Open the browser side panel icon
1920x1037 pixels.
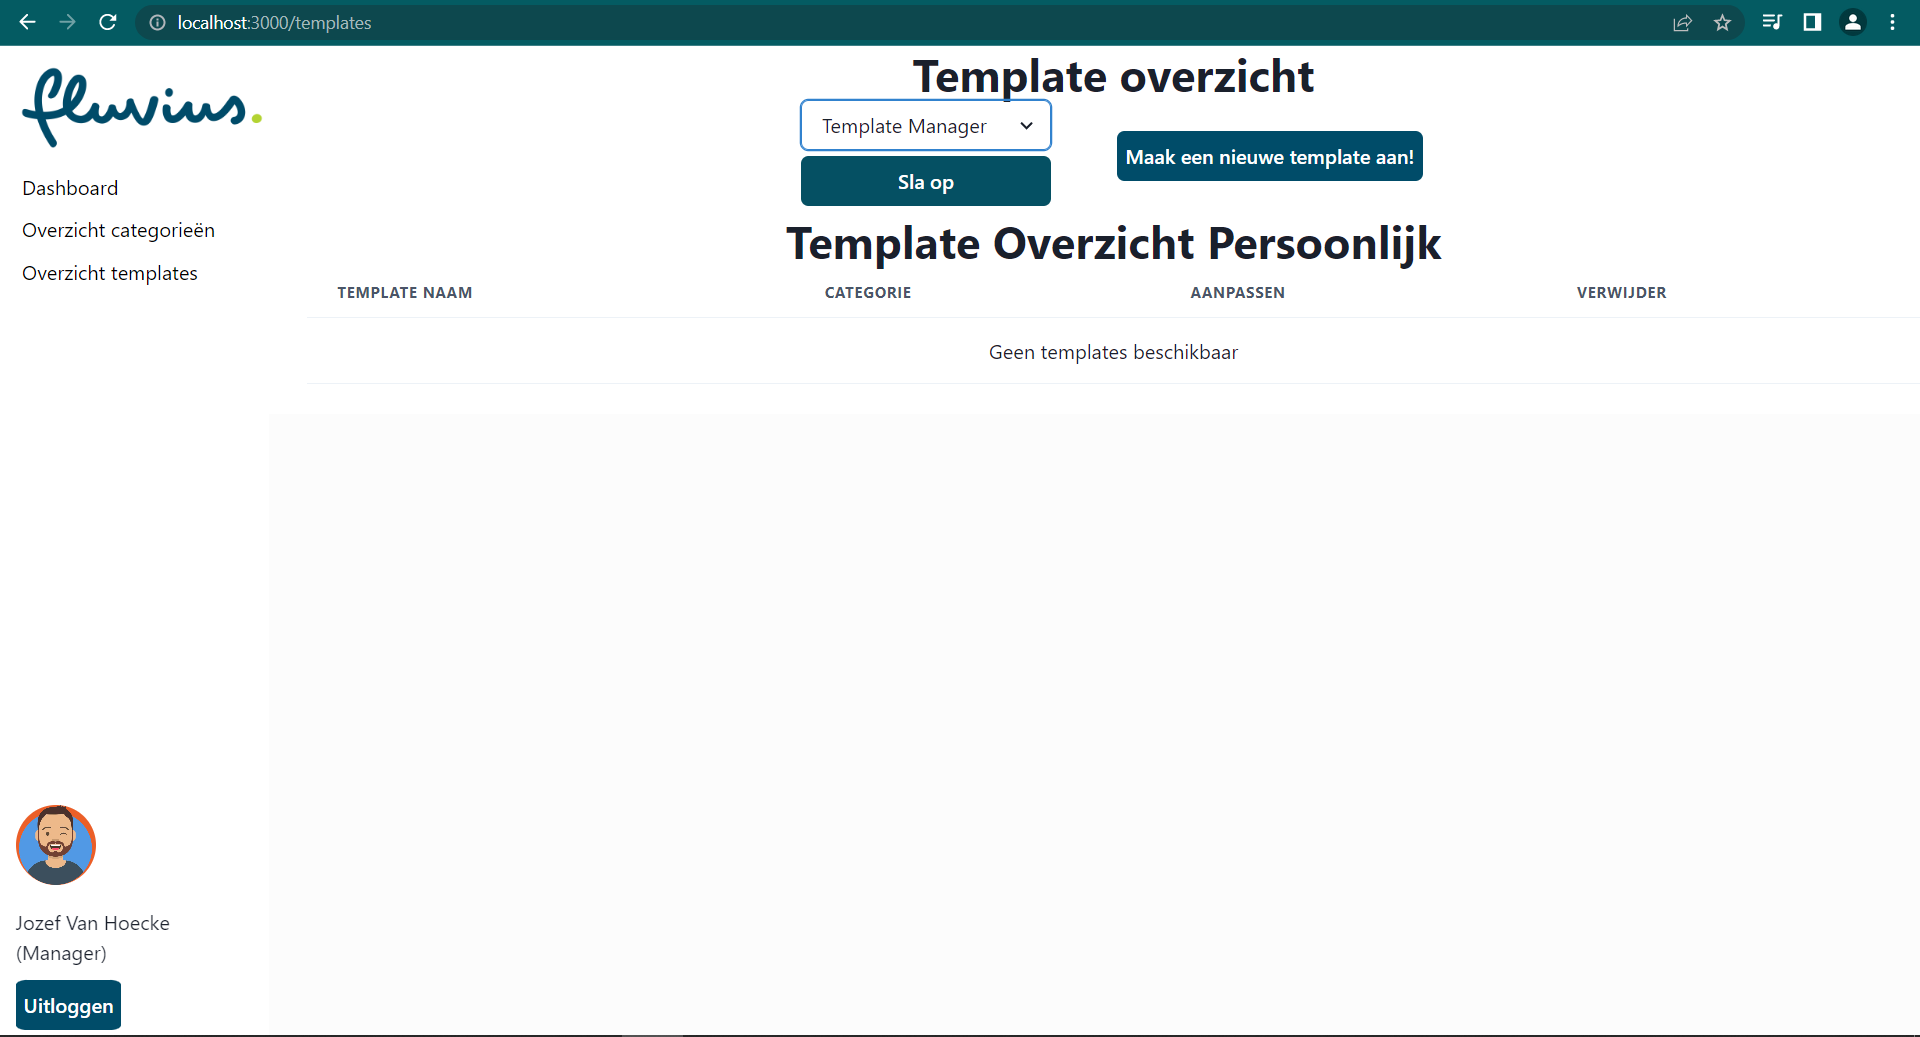(1812, 22)
